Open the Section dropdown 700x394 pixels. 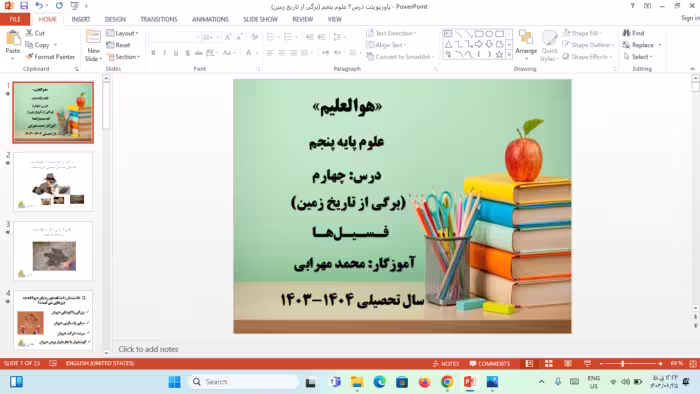click(124, 57)
